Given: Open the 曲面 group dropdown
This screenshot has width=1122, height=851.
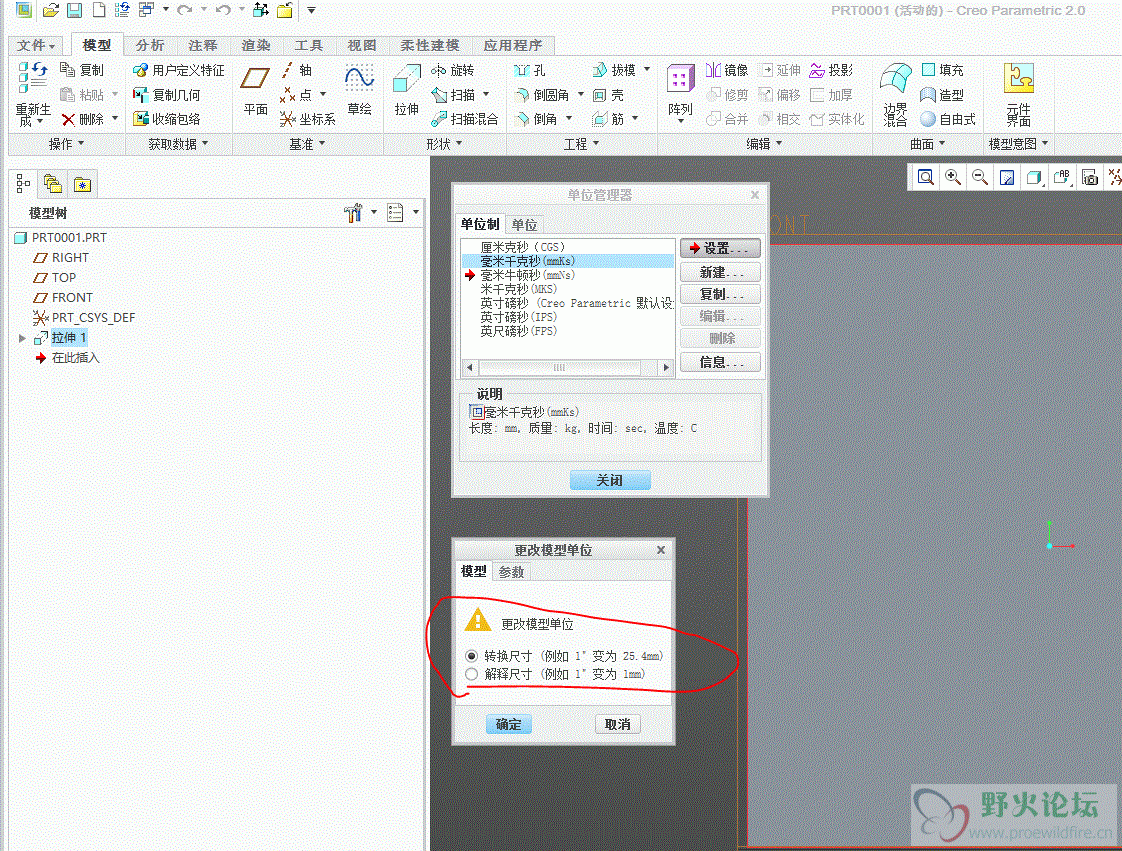Looking at the screenshot, I should (928, 144).
